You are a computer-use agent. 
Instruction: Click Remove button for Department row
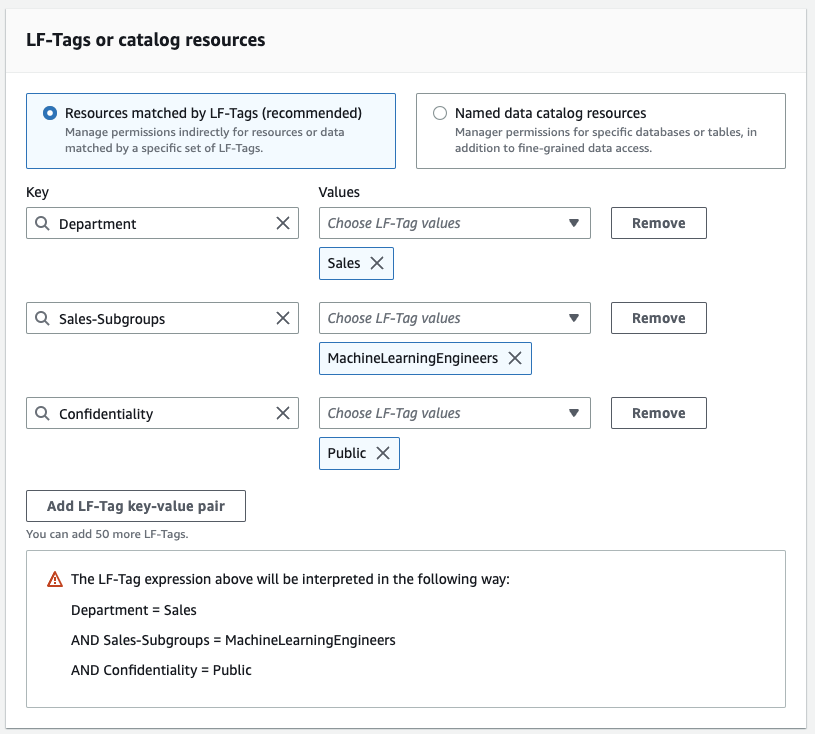tap(658, 223)
